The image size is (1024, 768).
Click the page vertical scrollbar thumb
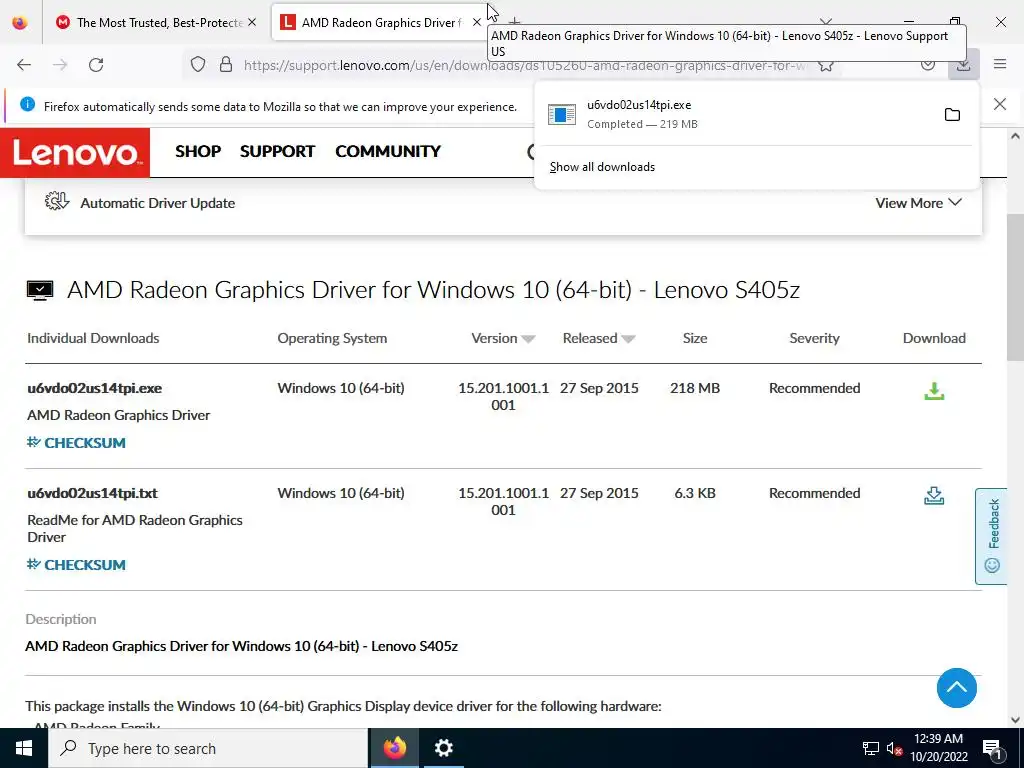(x=1016, y=287)
